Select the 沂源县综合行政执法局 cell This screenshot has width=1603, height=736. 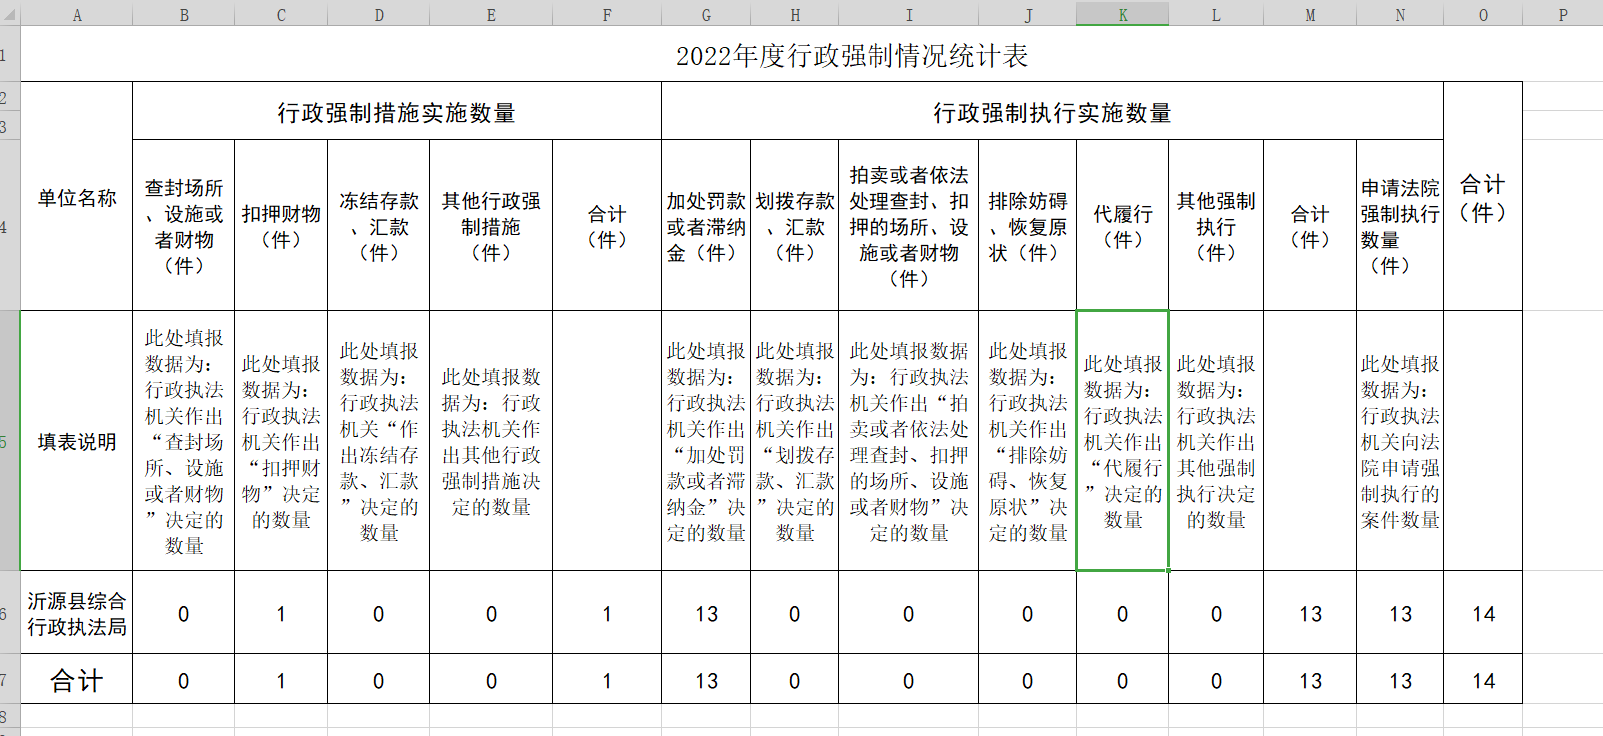(x=77, y=613)
